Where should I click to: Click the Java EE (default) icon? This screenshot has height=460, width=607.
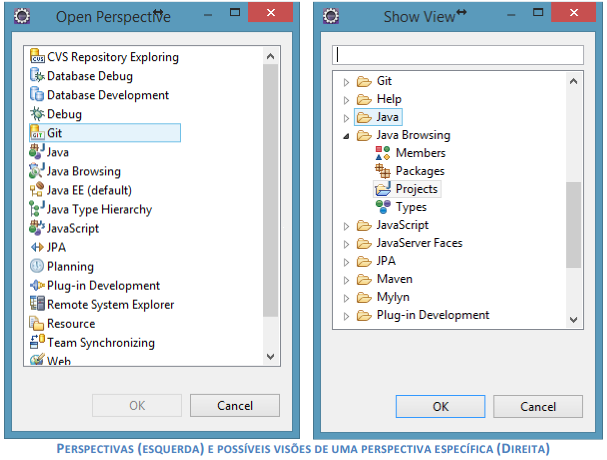[37, 189]
